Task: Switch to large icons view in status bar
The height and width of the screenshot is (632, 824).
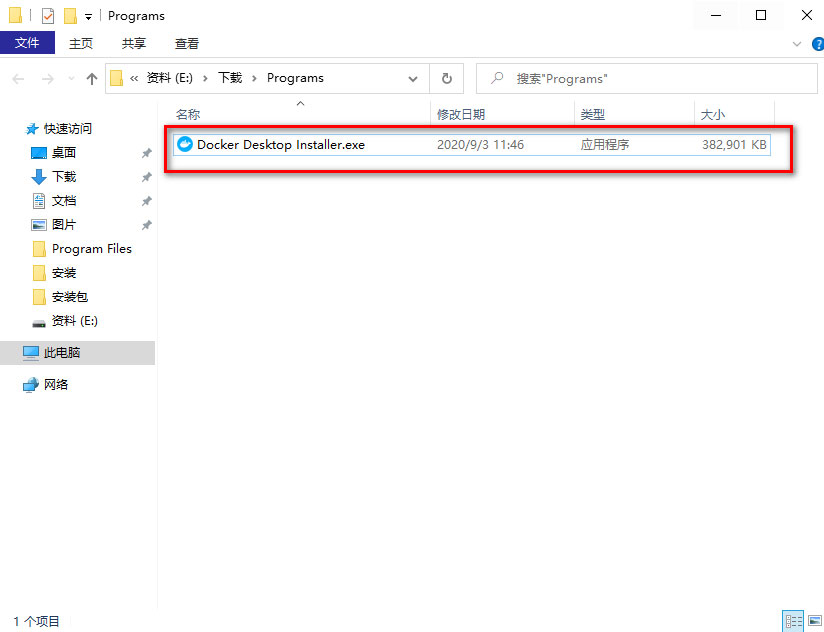Action: pos(813,621)
